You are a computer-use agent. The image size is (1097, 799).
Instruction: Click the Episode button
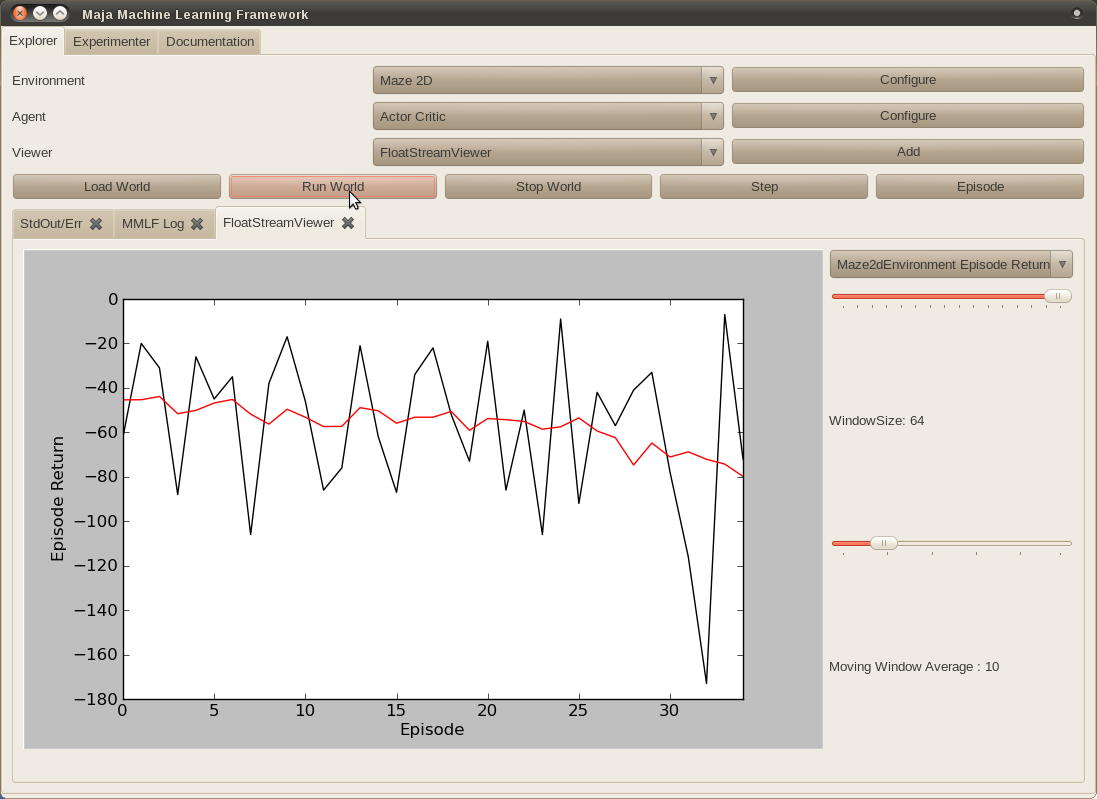[979, 187]
